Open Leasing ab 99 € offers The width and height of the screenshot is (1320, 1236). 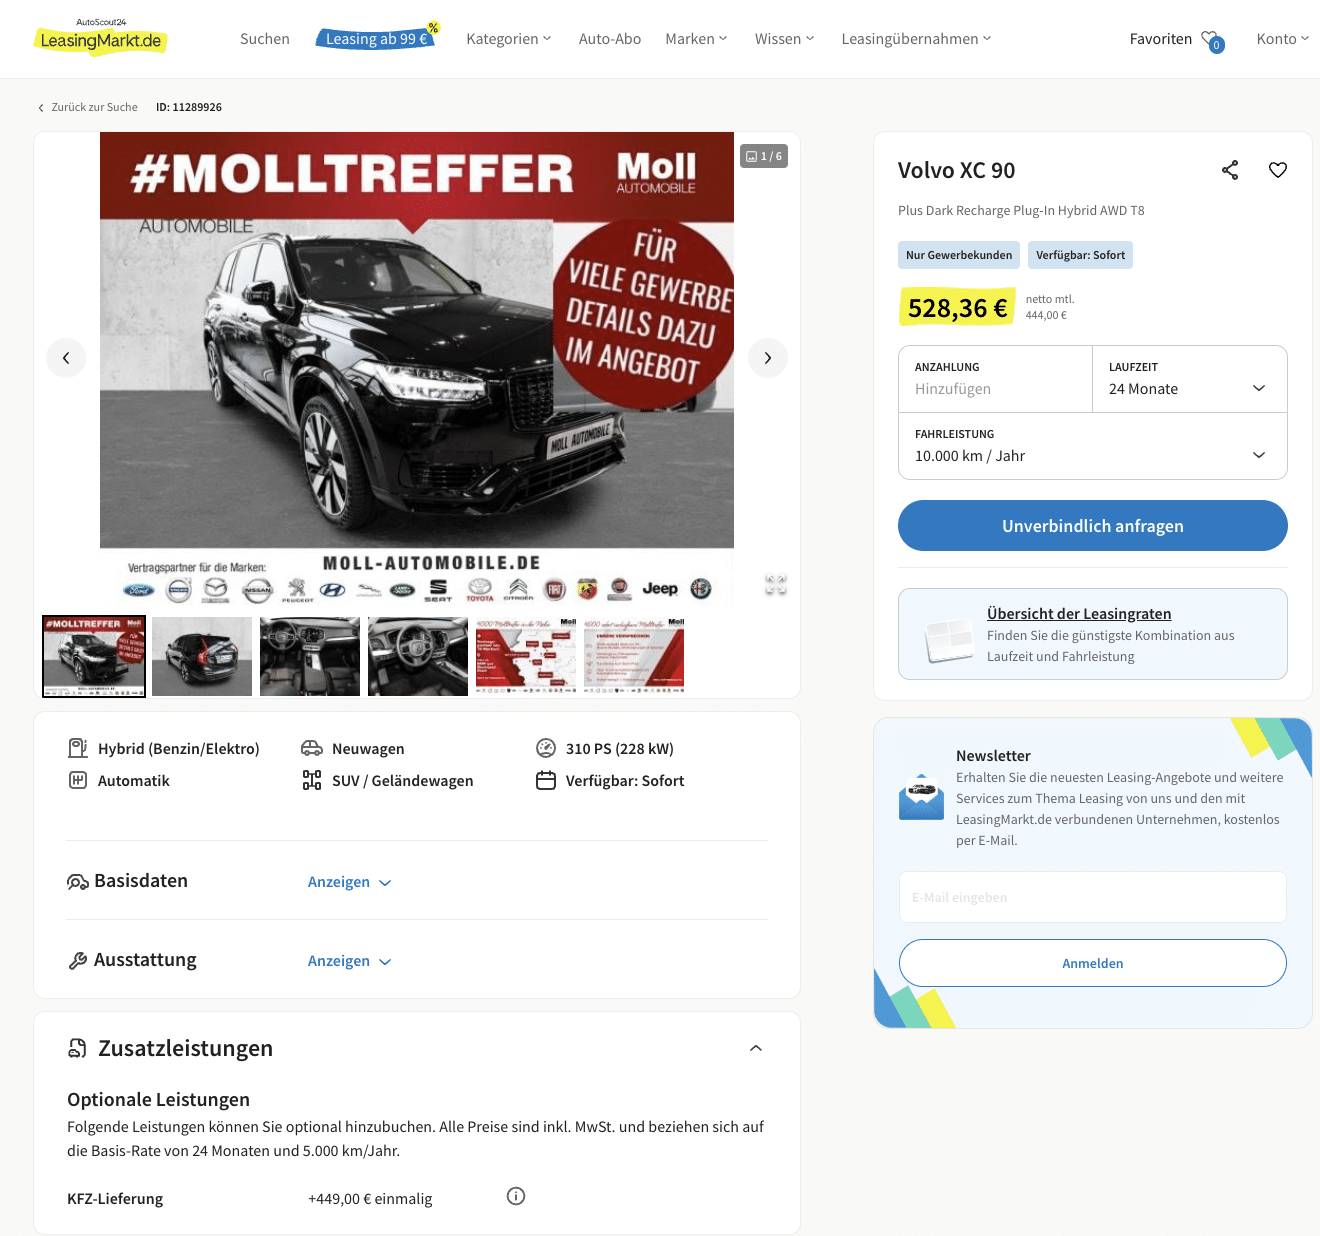tap(378, 37)
